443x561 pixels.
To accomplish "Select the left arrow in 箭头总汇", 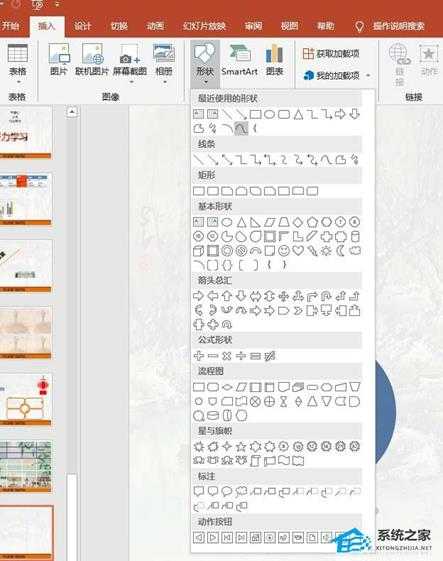I will [213, 296].
